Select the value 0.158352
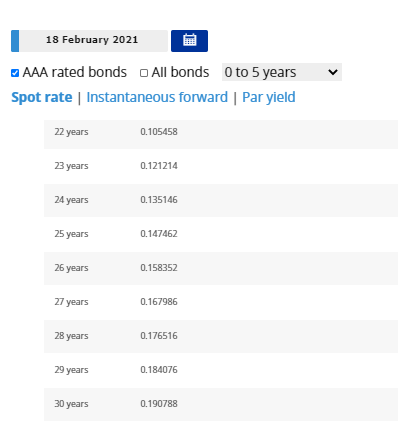The width and height of the screenshot is (398, 448). (x=159, y=268)
